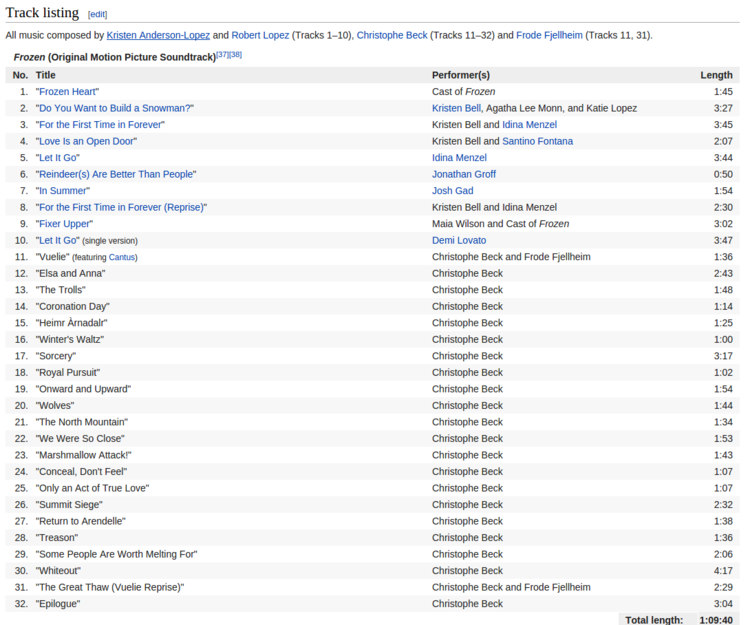Click the "We Were So Close" track title
This screenshot has height=625, width=750.
[80, 439]
